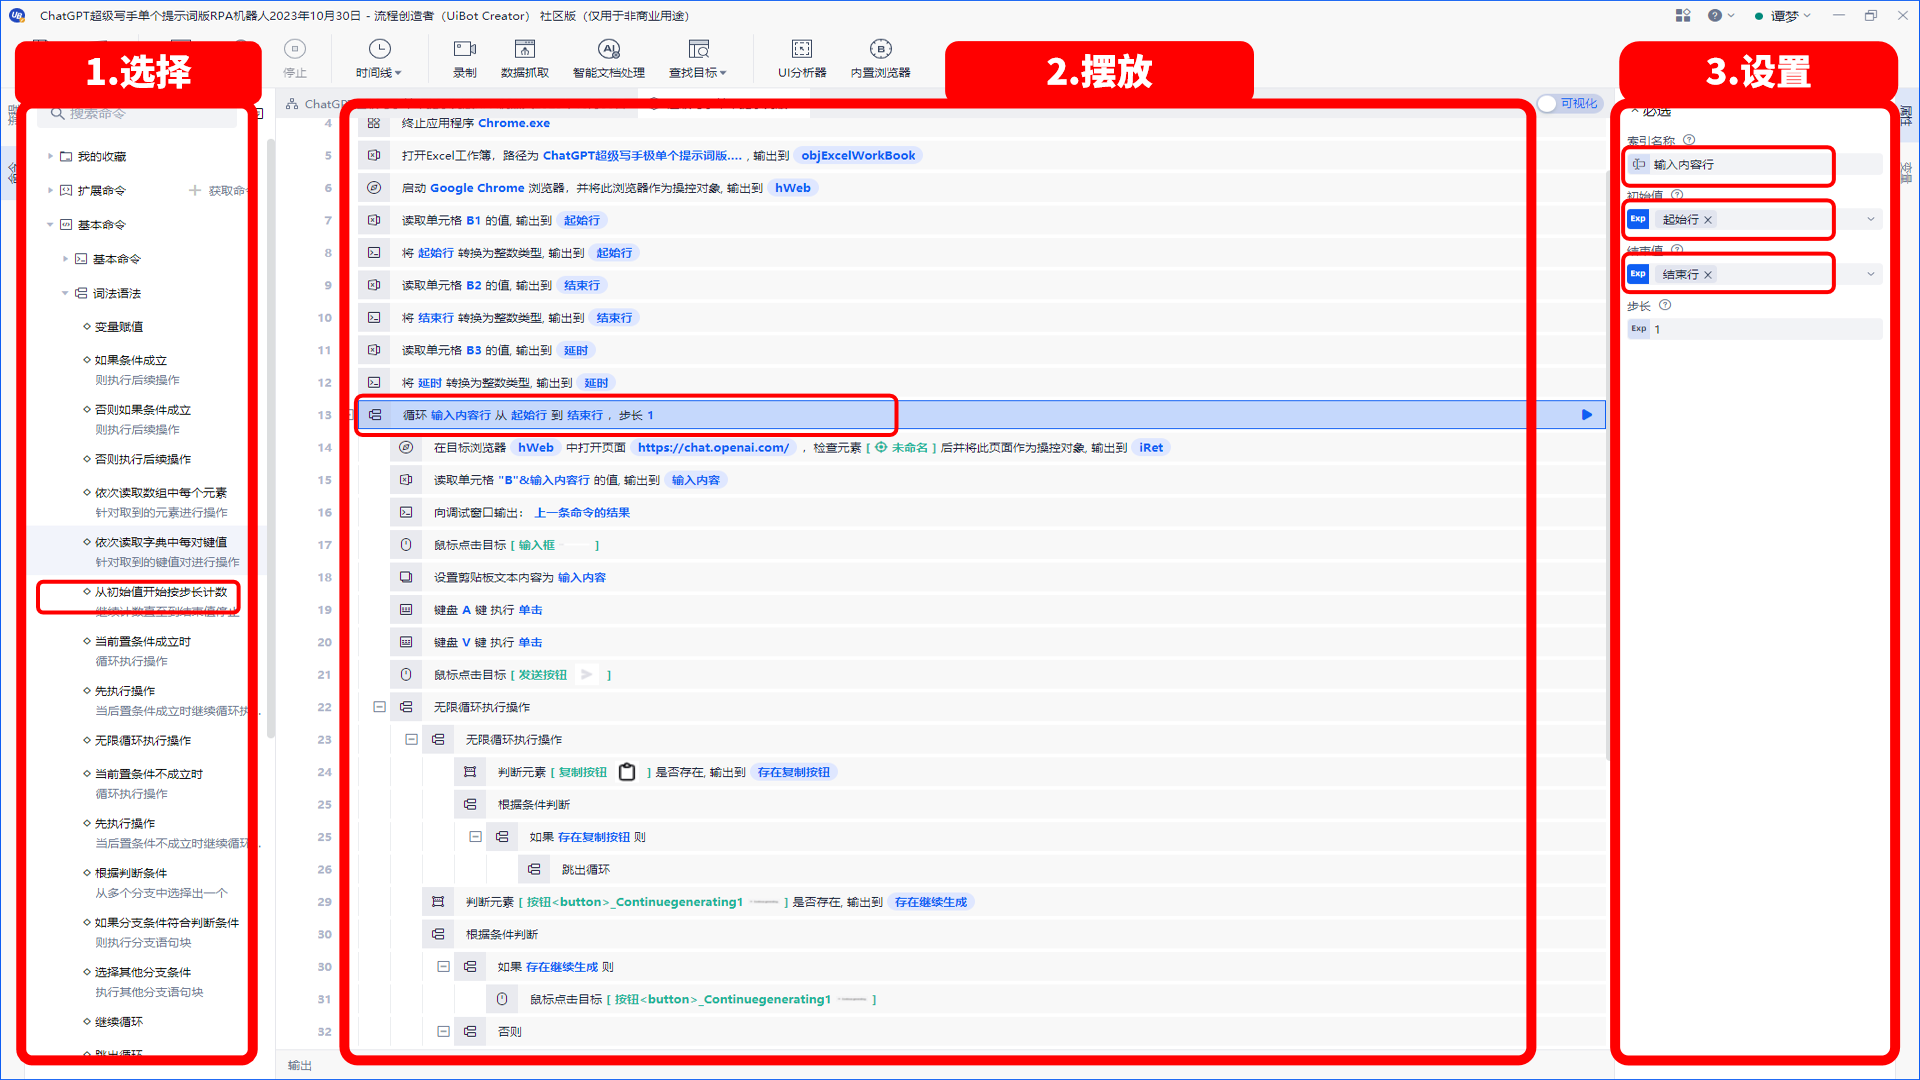The width and height of the screenshot is (1920, 1080).
Task: Toggle the Exp mode for the 步长 field
Action: [1638, 329]
